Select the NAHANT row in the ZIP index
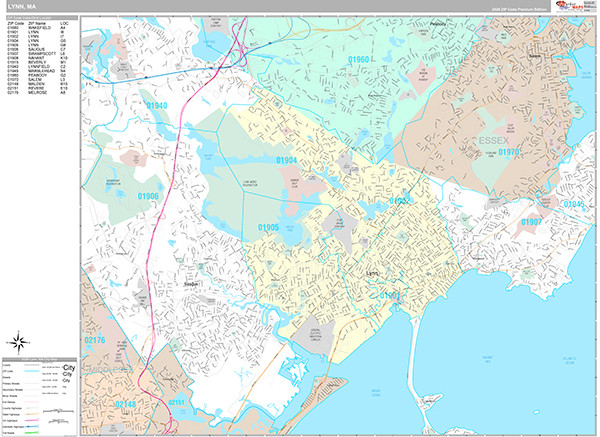The width and height of the screenshot is (600, 437). click(37, 58)
